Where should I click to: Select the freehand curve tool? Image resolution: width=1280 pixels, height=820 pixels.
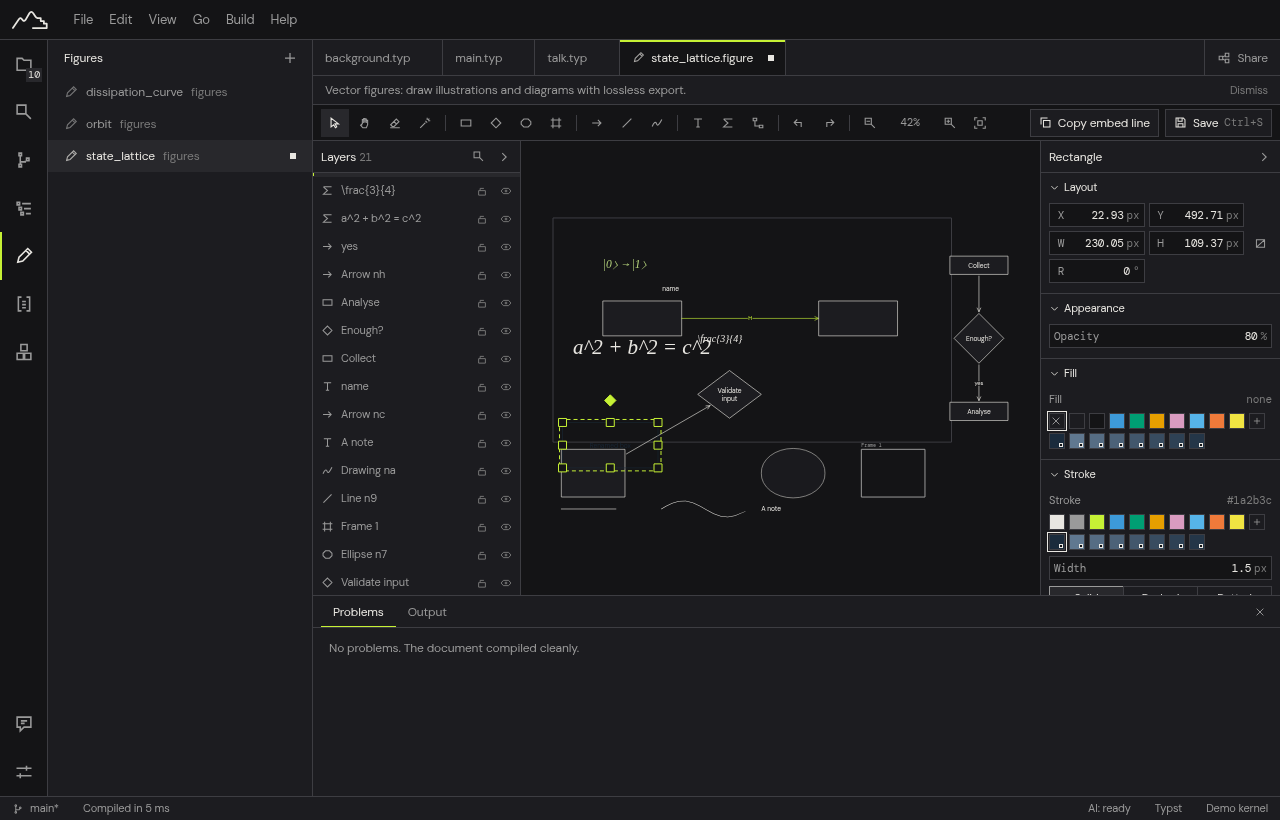[x=656, y=123]
